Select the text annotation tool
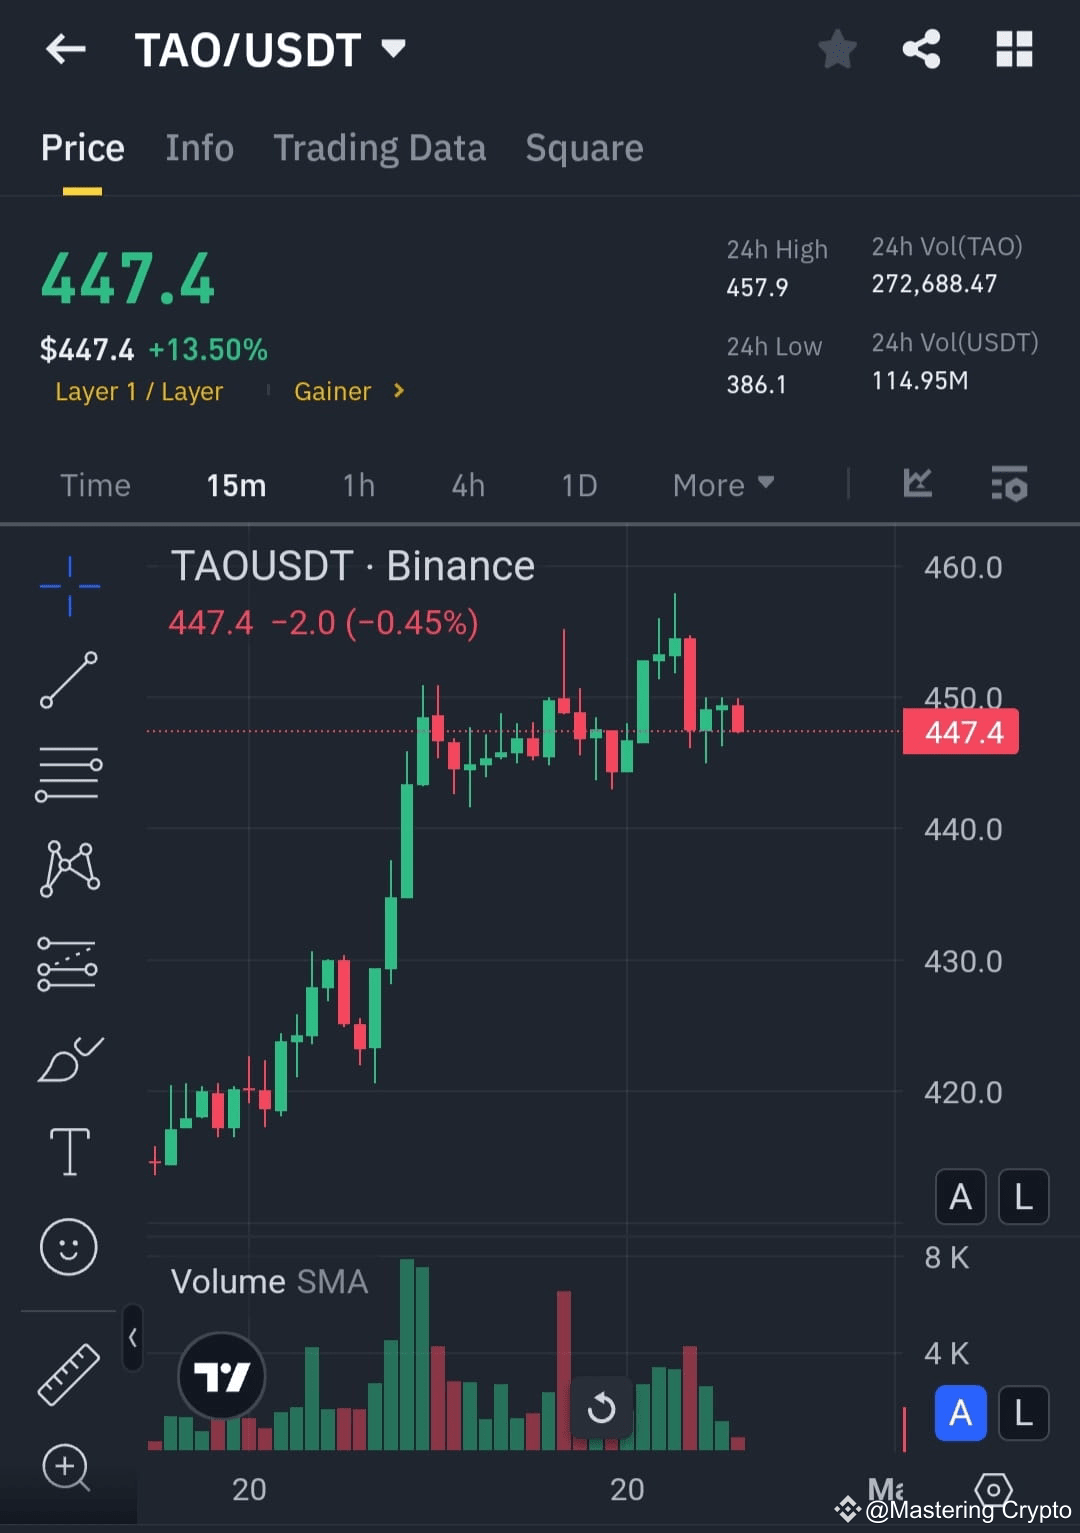This screenshot has height=1533, width=1080. [x=70, y=1150]
